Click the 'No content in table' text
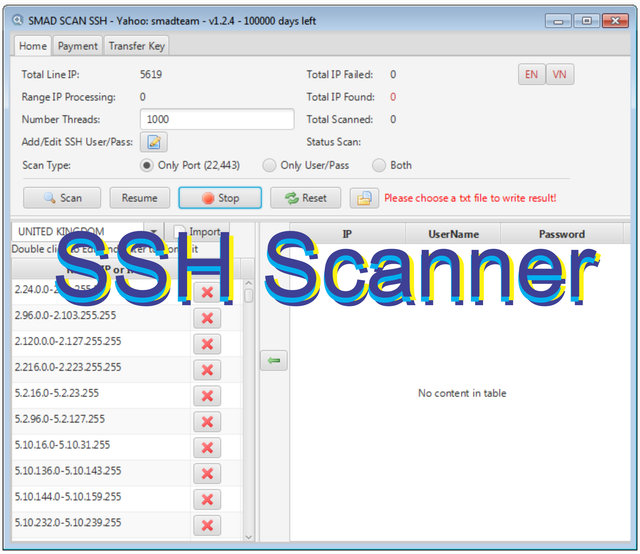 click(x=462, y=393)
